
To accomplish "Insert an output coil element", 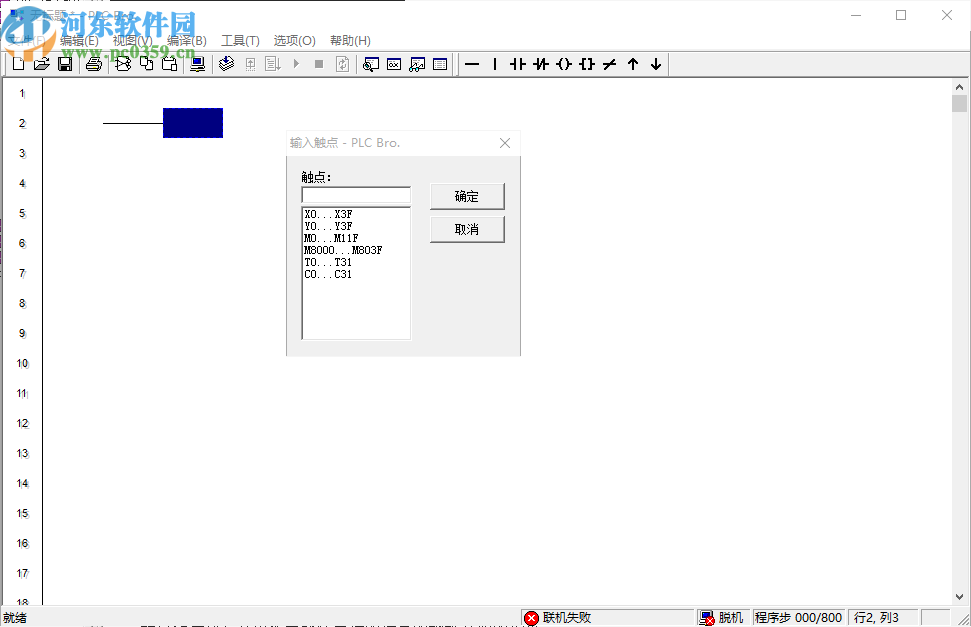I will pyautogui.click(x=564, y=64).
